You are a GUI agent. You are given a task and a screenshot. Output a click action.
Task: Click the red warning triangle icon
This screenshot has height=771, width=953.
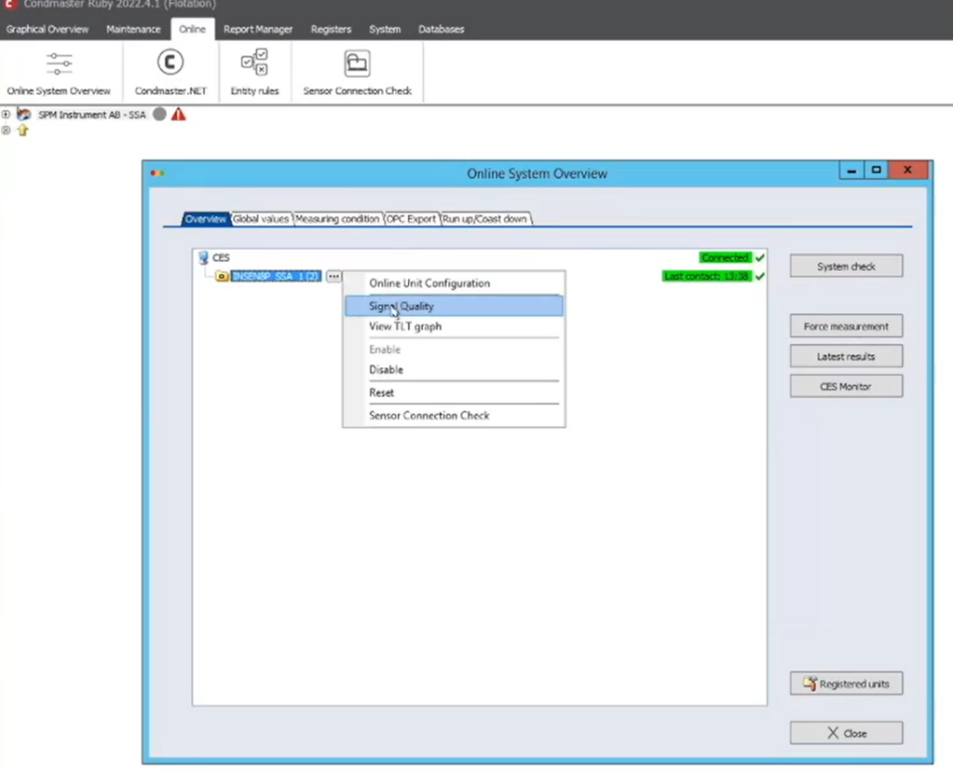(x=178, y=114)
